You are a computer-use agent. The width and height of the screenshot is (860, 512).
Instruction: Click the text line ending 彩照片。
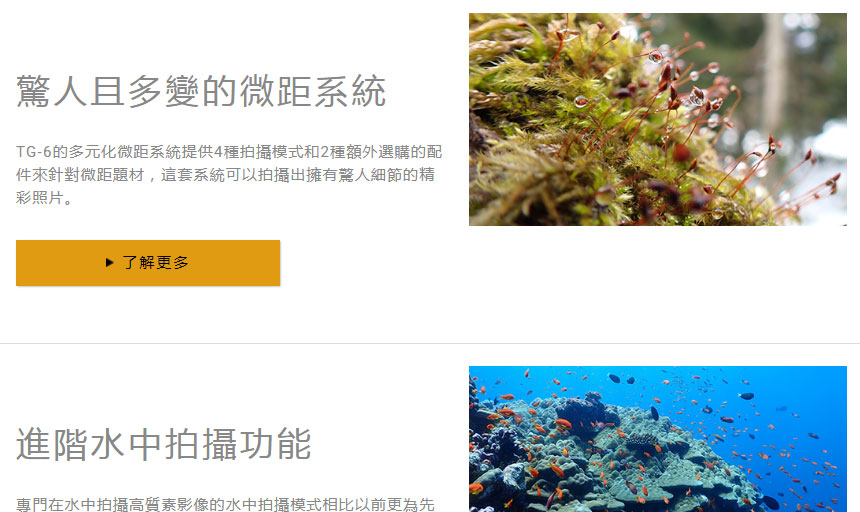point(44,198)
